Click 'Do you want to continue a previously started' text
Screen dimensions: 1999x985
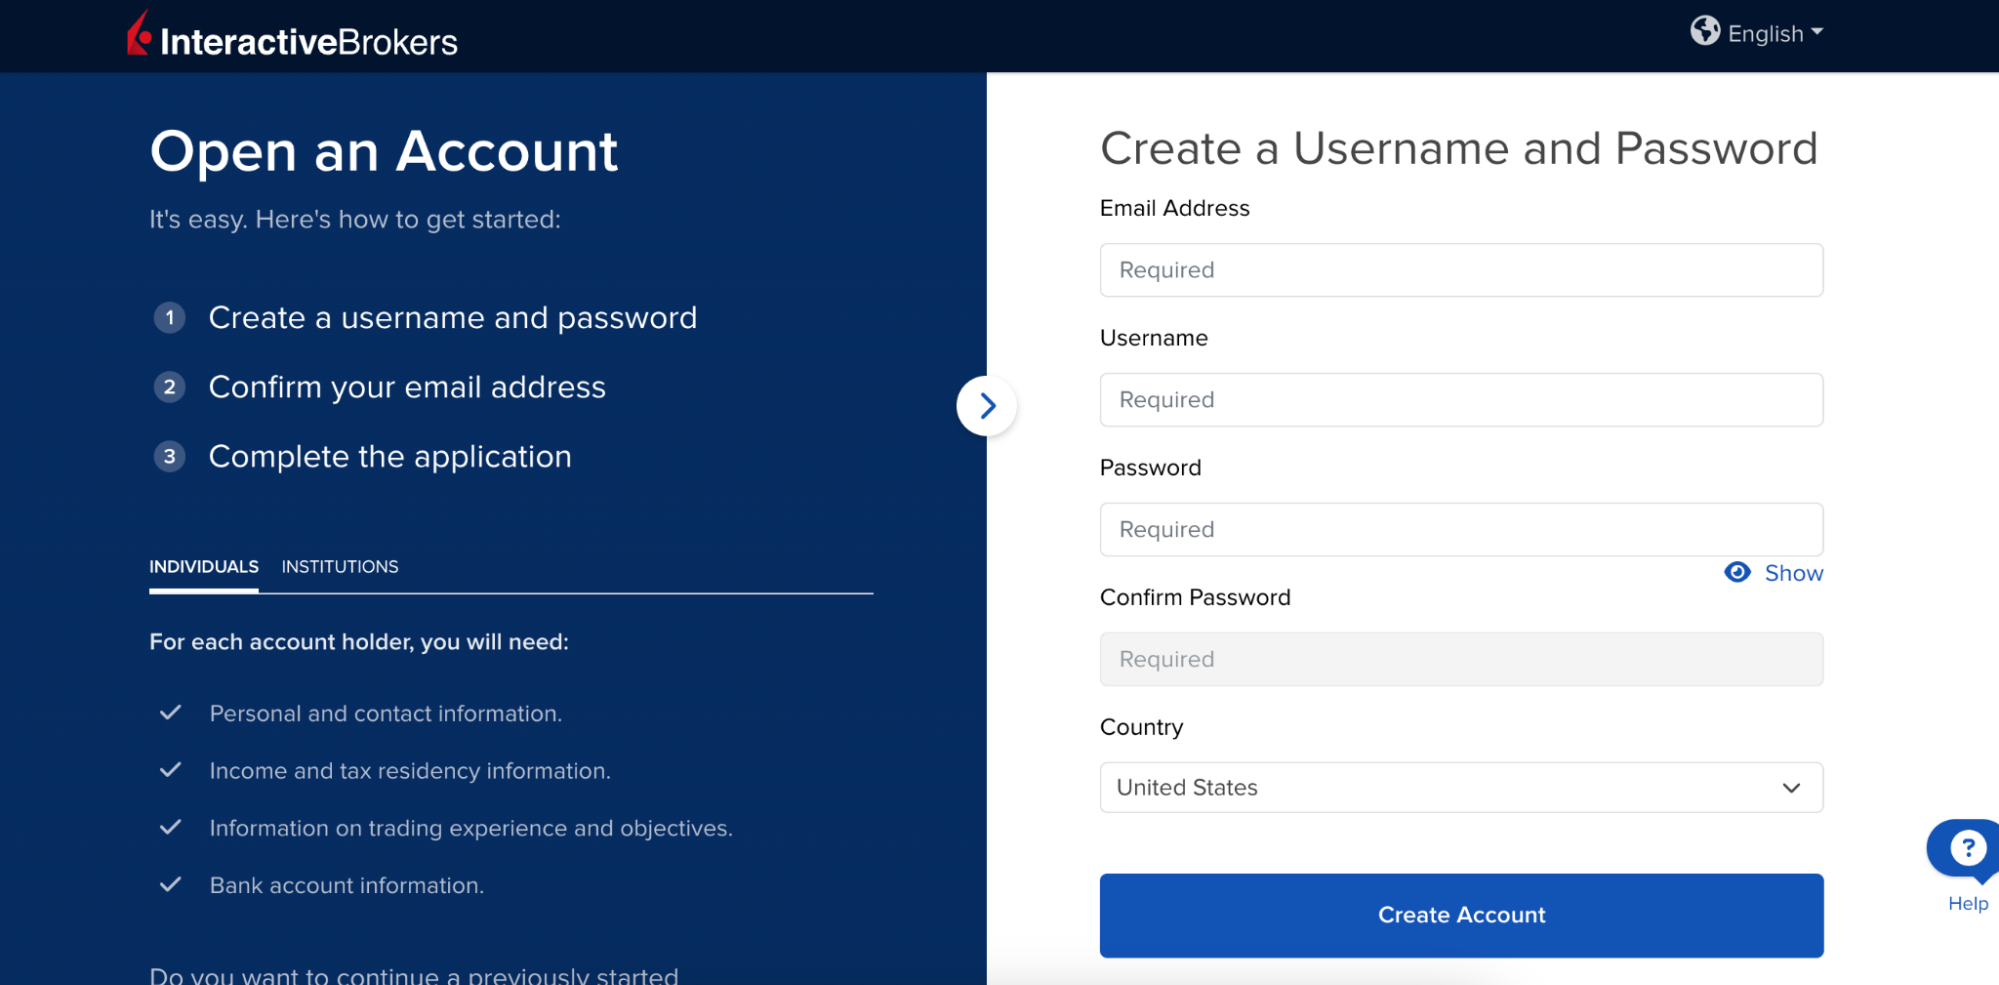click(x=414, y=975)
